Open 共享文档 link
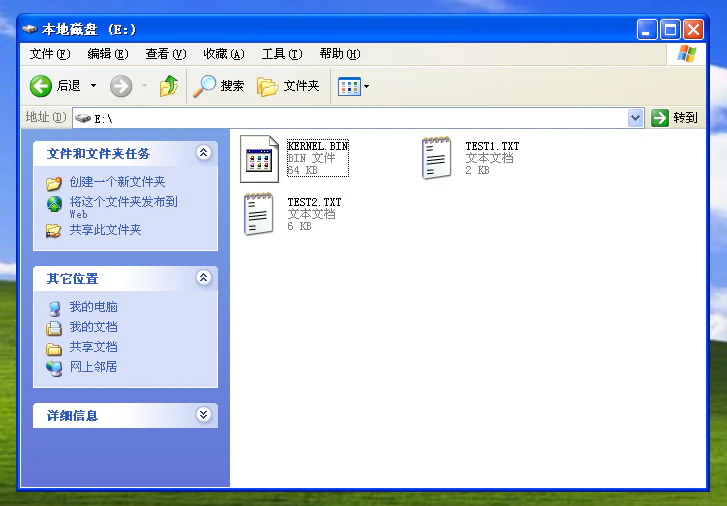Screen dimensions: 727x506 pos(93,347)
